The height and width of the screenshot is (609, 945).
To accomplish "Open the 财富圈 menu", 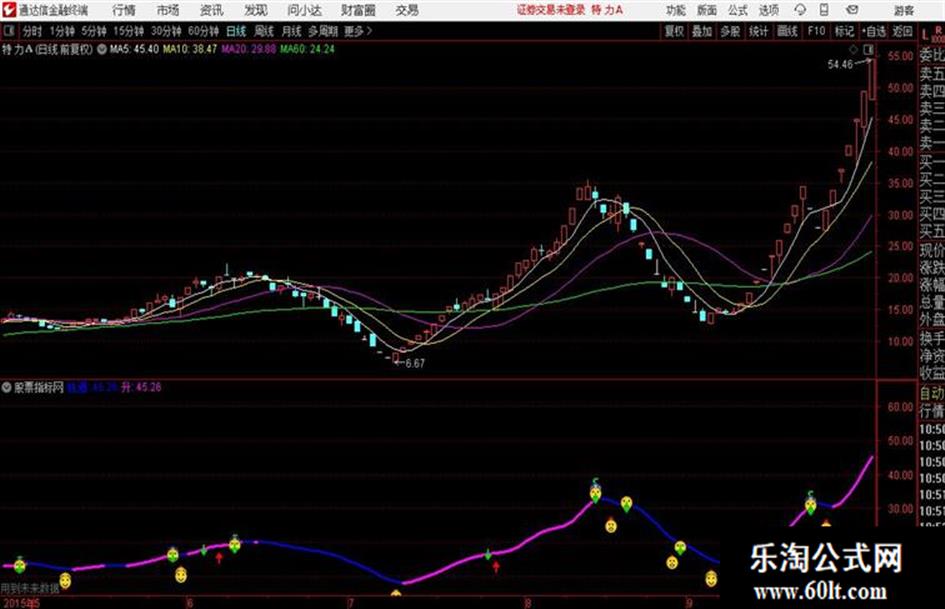I will point(359,10).
